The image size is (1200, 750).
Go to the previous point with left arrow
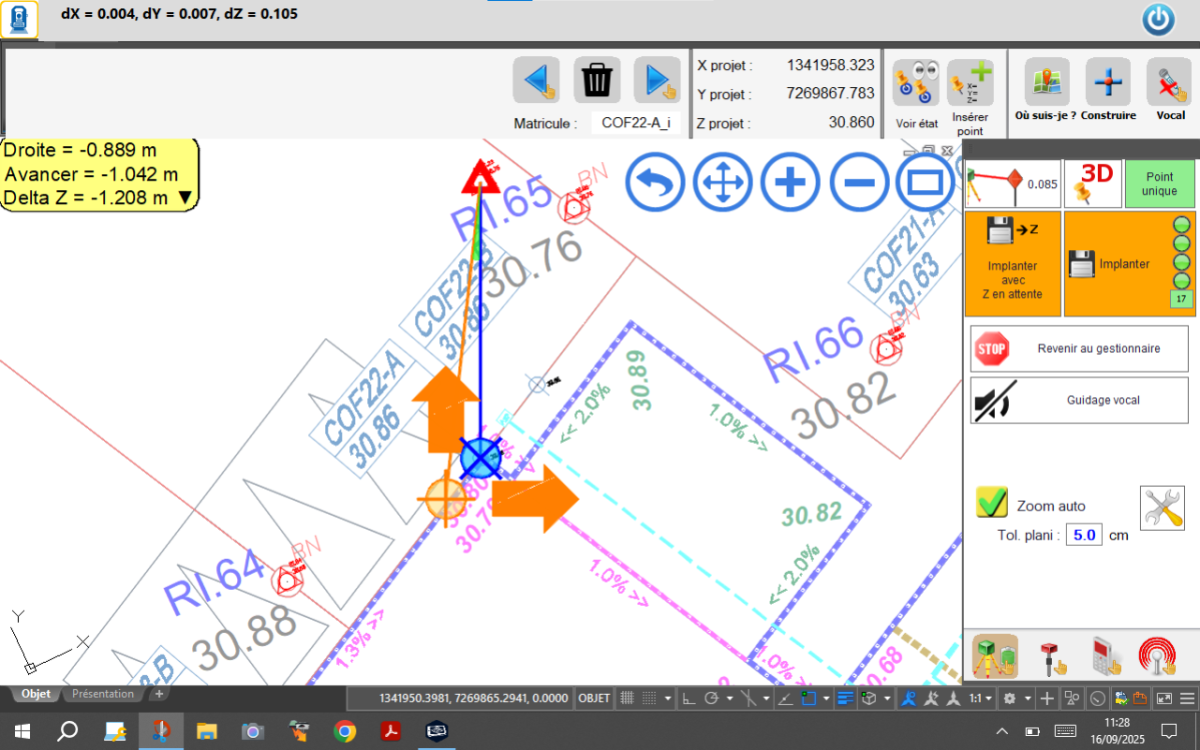tap(536, 80)
